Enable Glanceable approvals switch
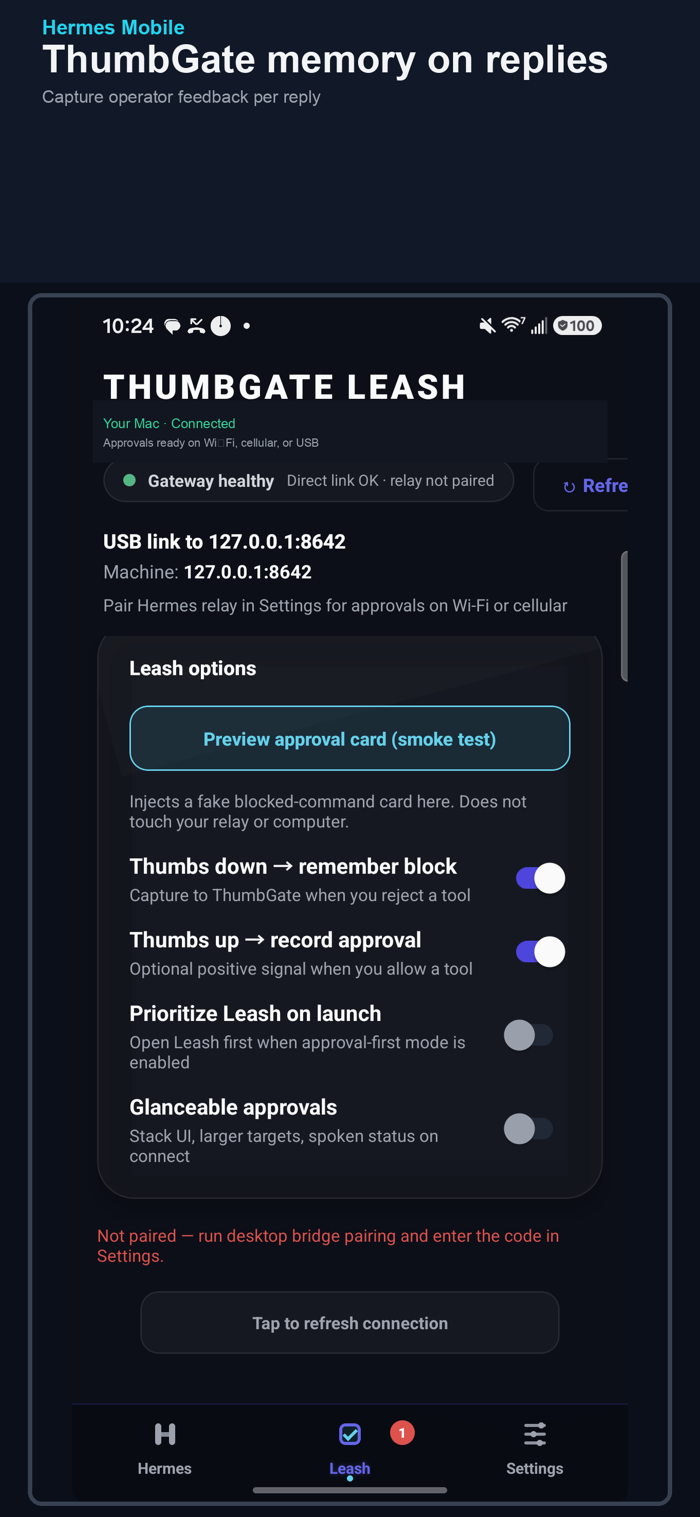 pyautogui.click(x=528, y=1129)
